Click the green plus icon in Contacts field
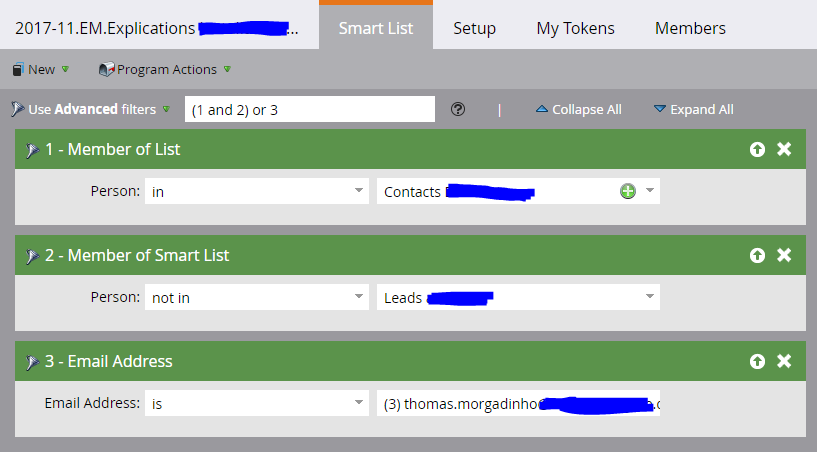This screenshot has width=817, height=452. [628, 191]
